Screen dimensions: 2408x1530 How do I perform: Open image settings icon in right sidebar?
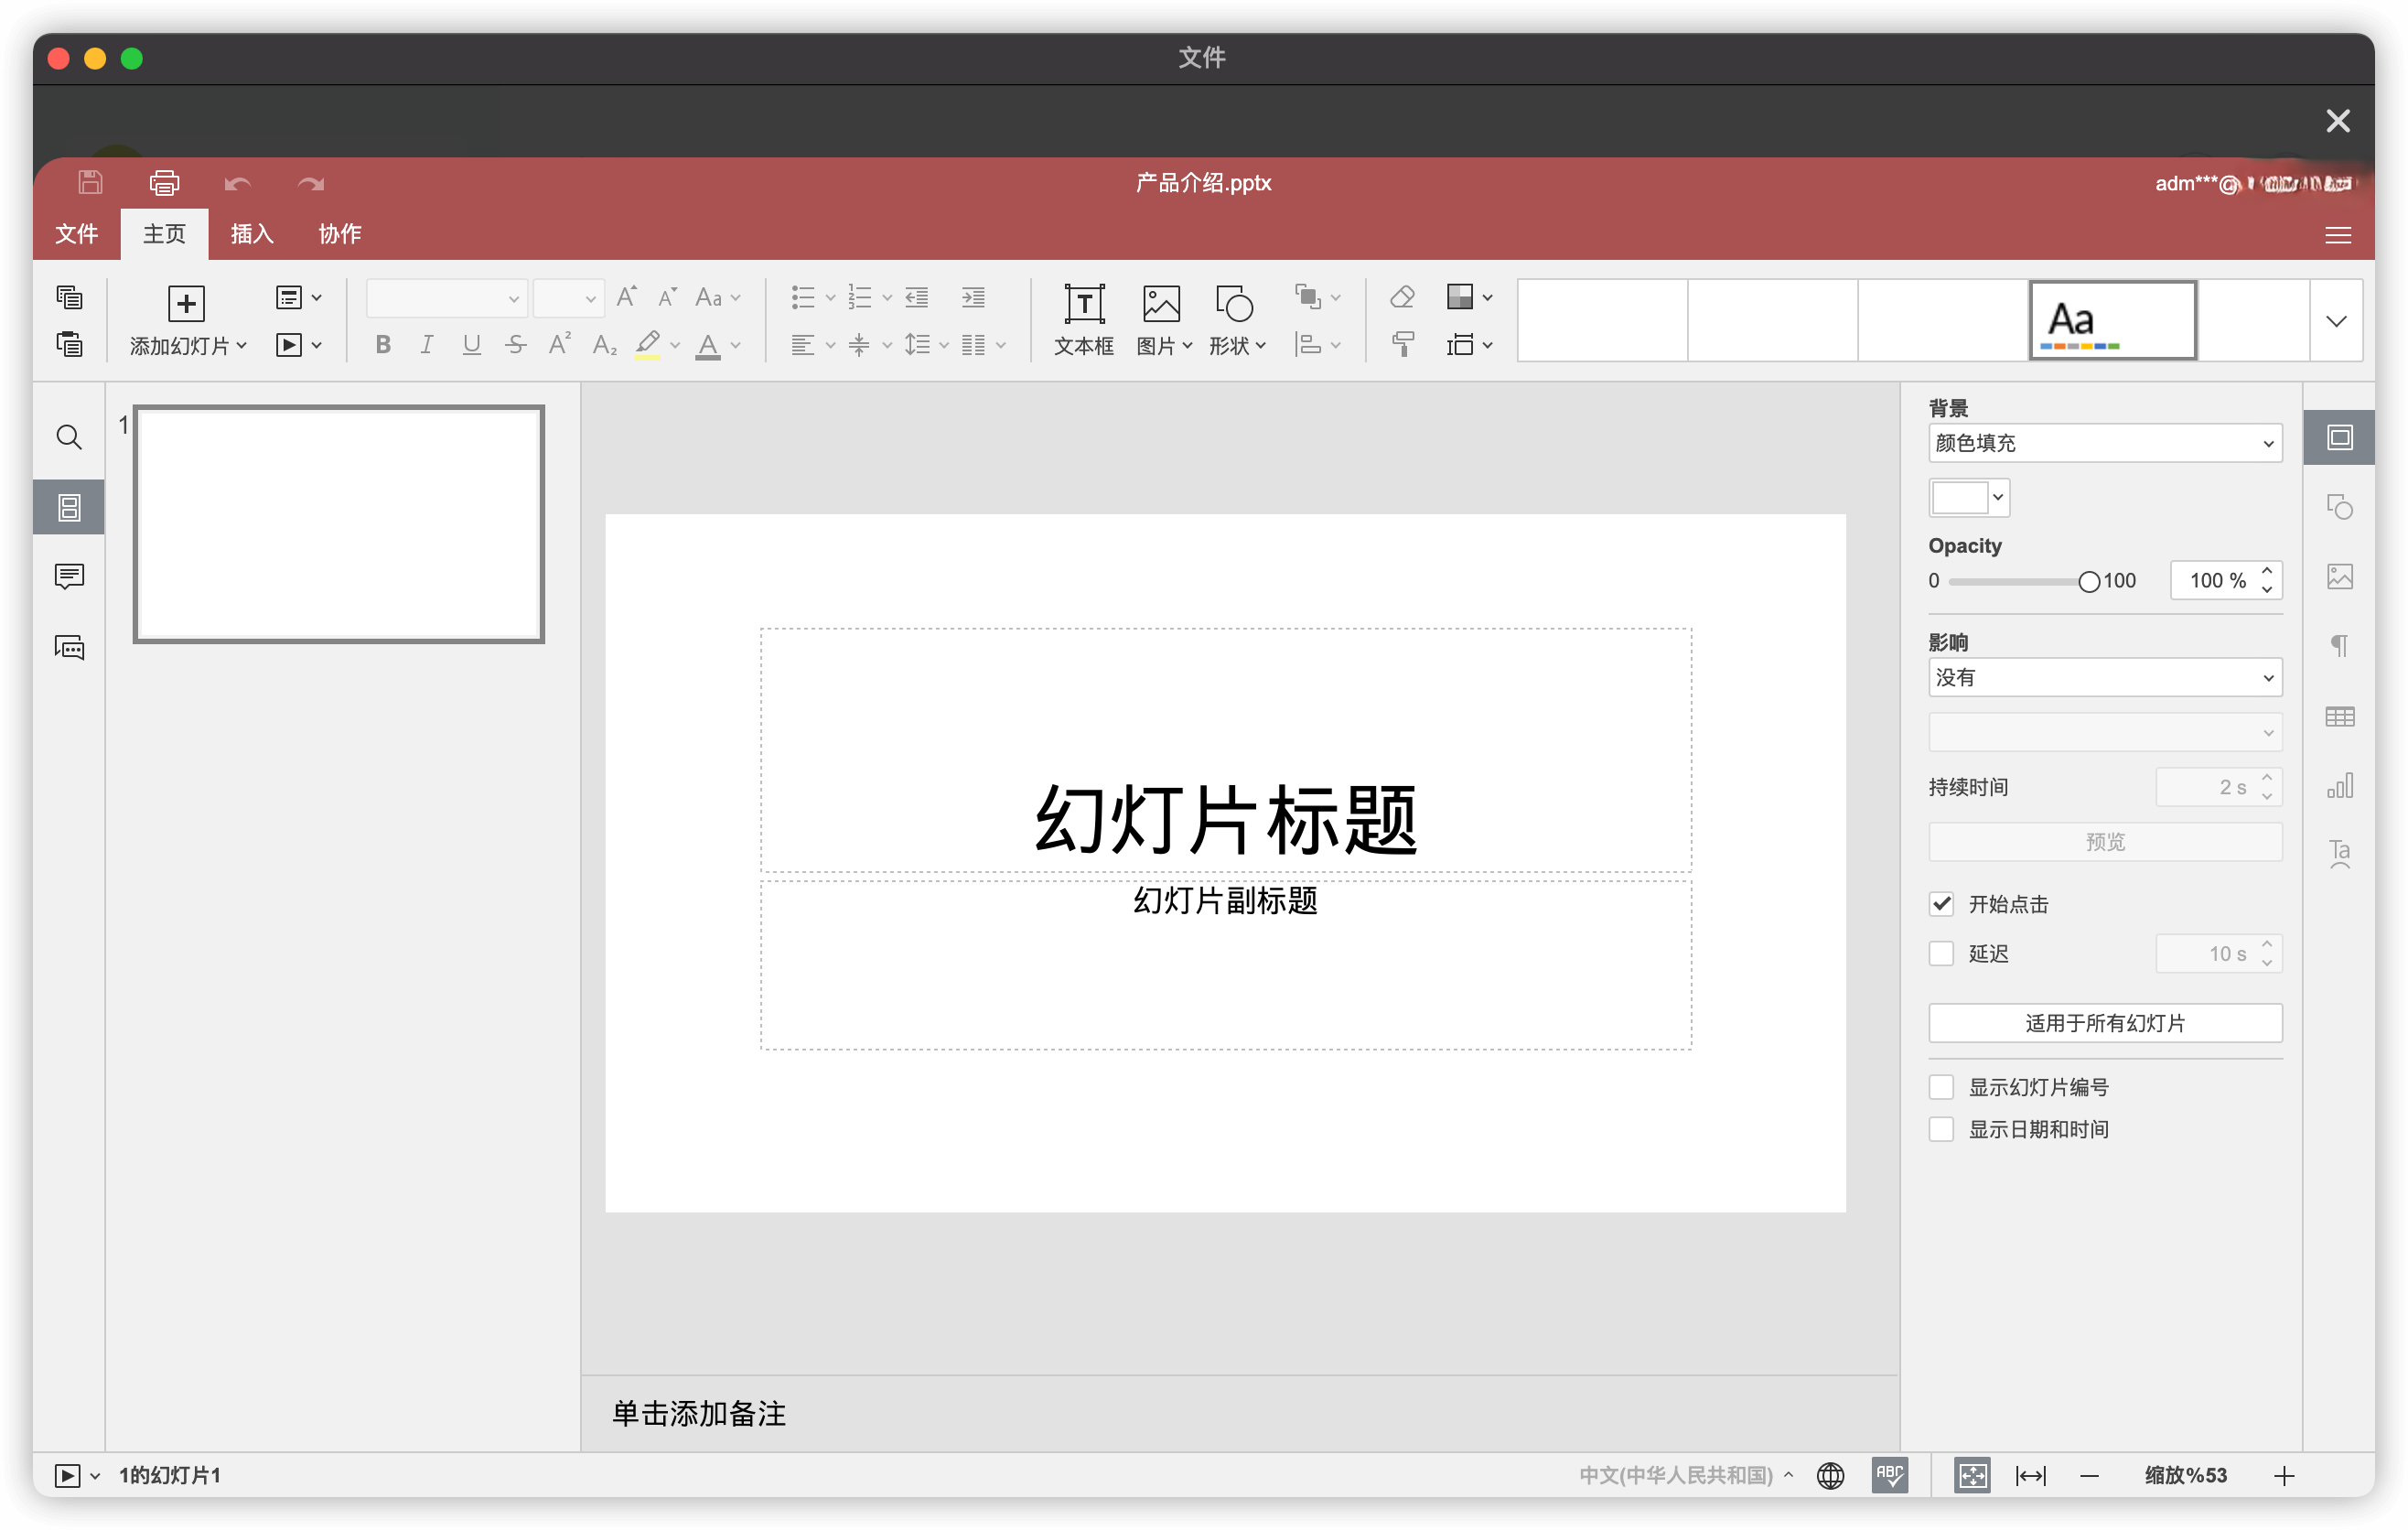point(2339,577)
